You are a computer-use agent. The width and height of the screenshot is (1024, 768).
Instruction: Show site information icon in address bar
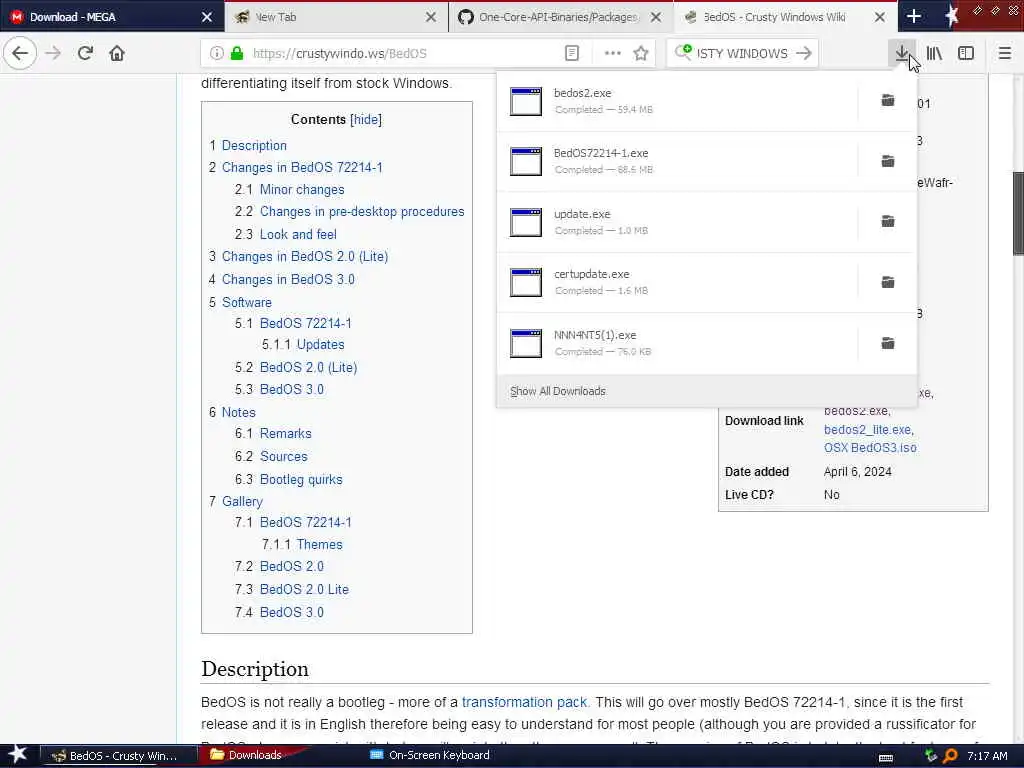coord(217,54)
